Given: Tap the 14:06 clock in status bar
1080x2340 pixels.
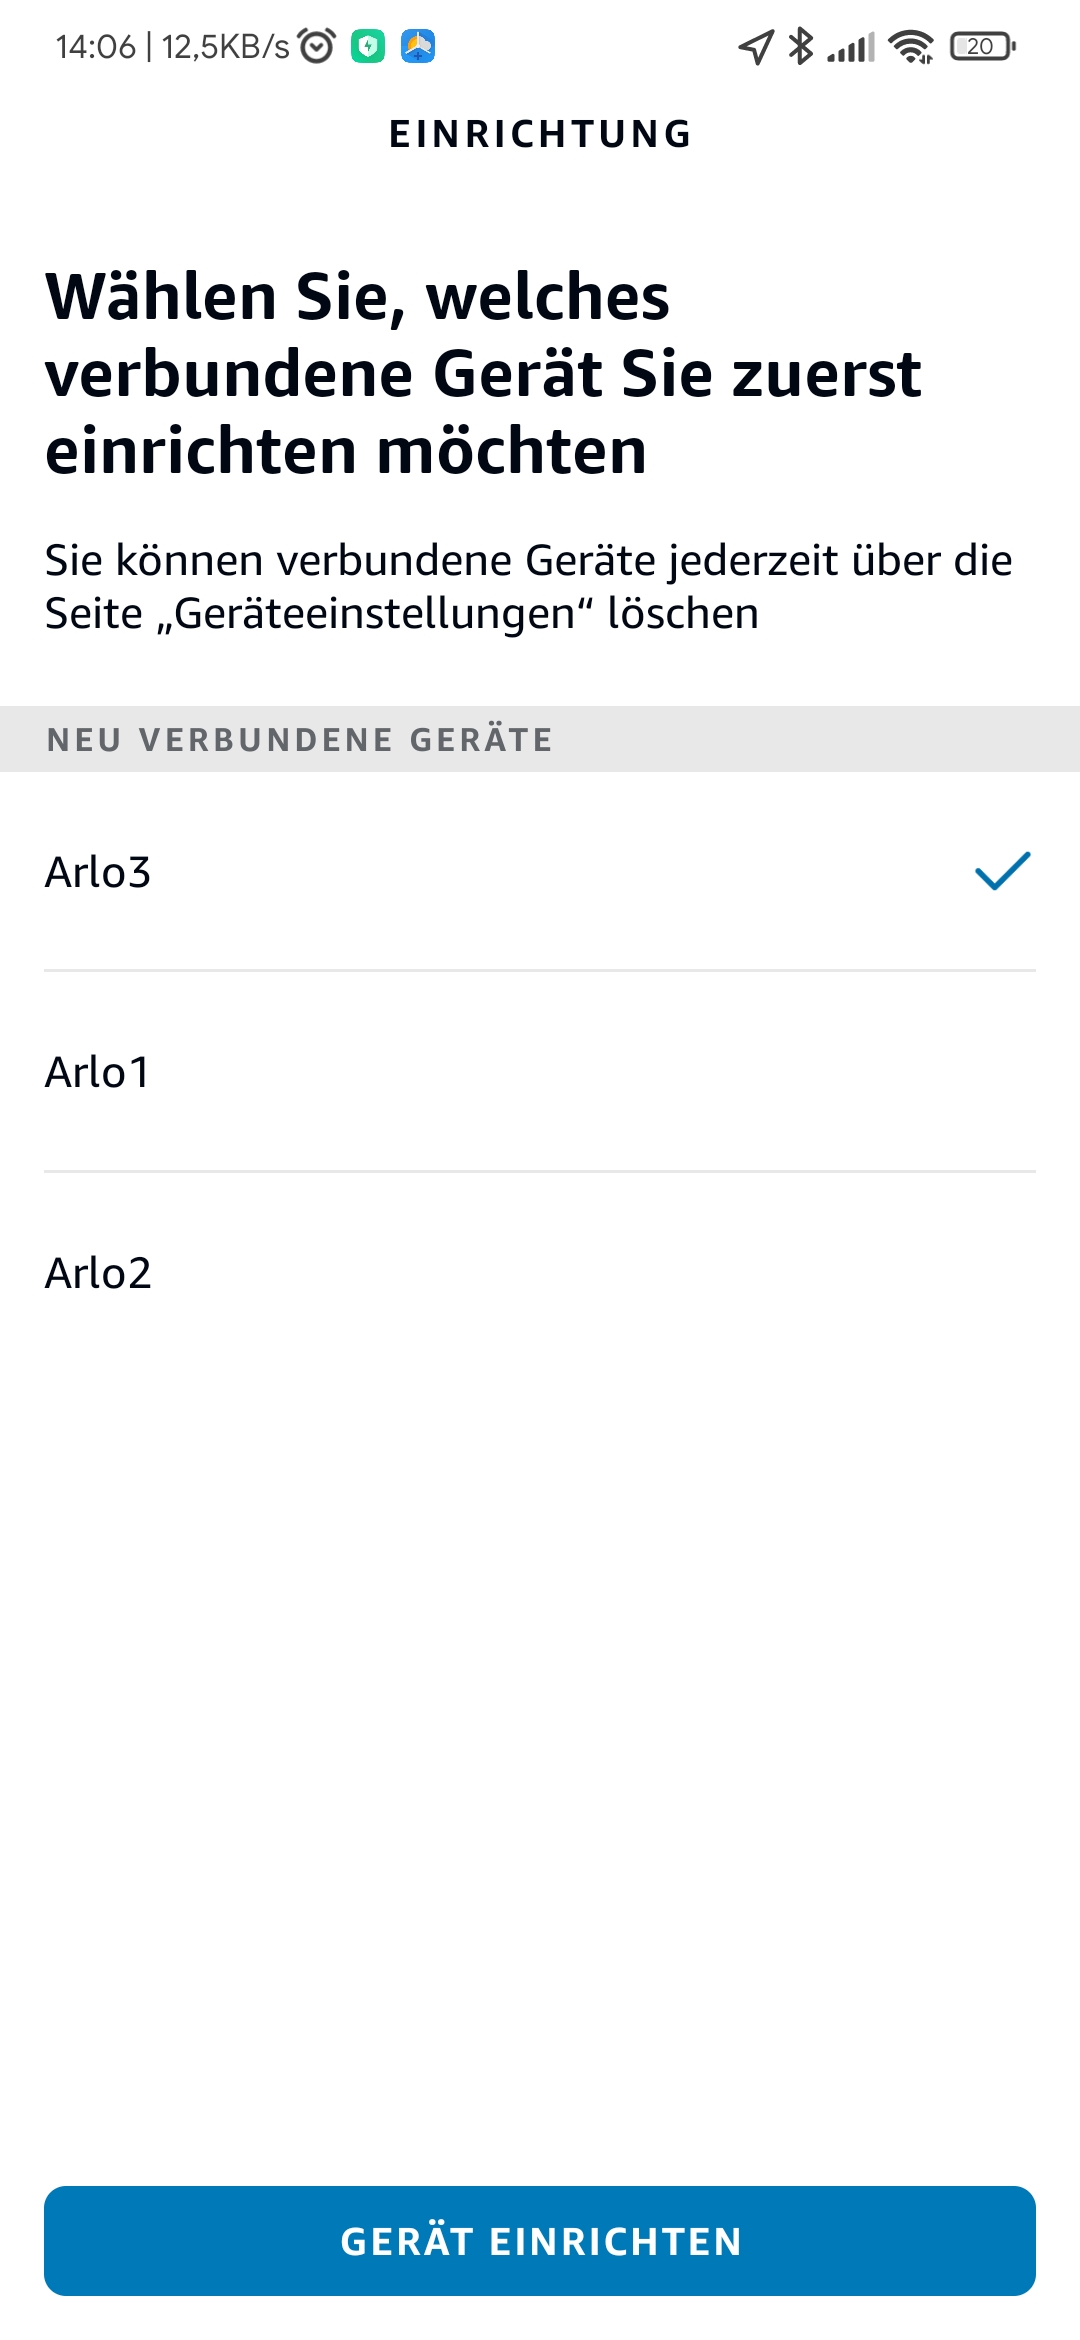Looking at the screenshot, I should pos(95,46).
